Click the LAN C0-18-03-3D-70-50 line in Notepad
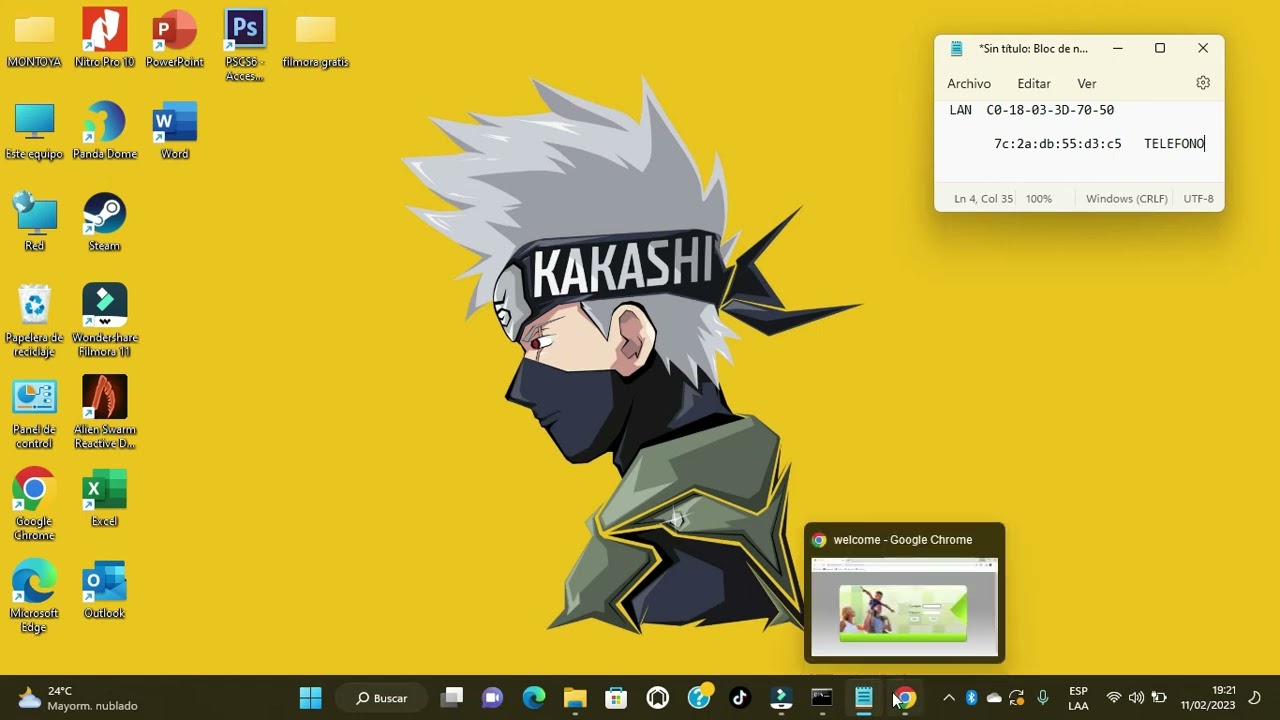Image resolution: width=1280 pixels, height=720 pixels. [1031, 110]
